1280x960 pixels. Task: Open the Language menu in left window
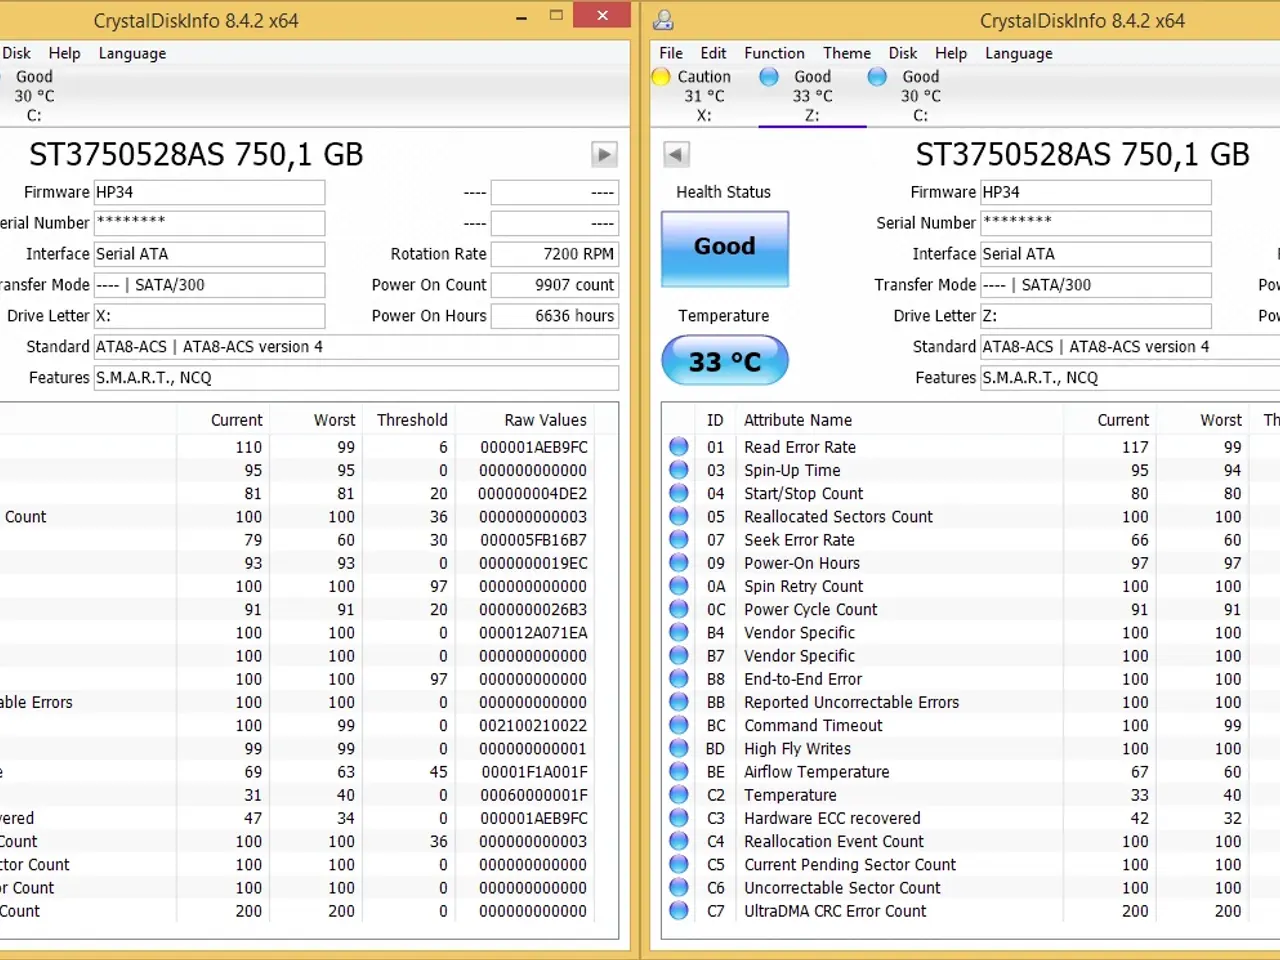coord(132,53)
